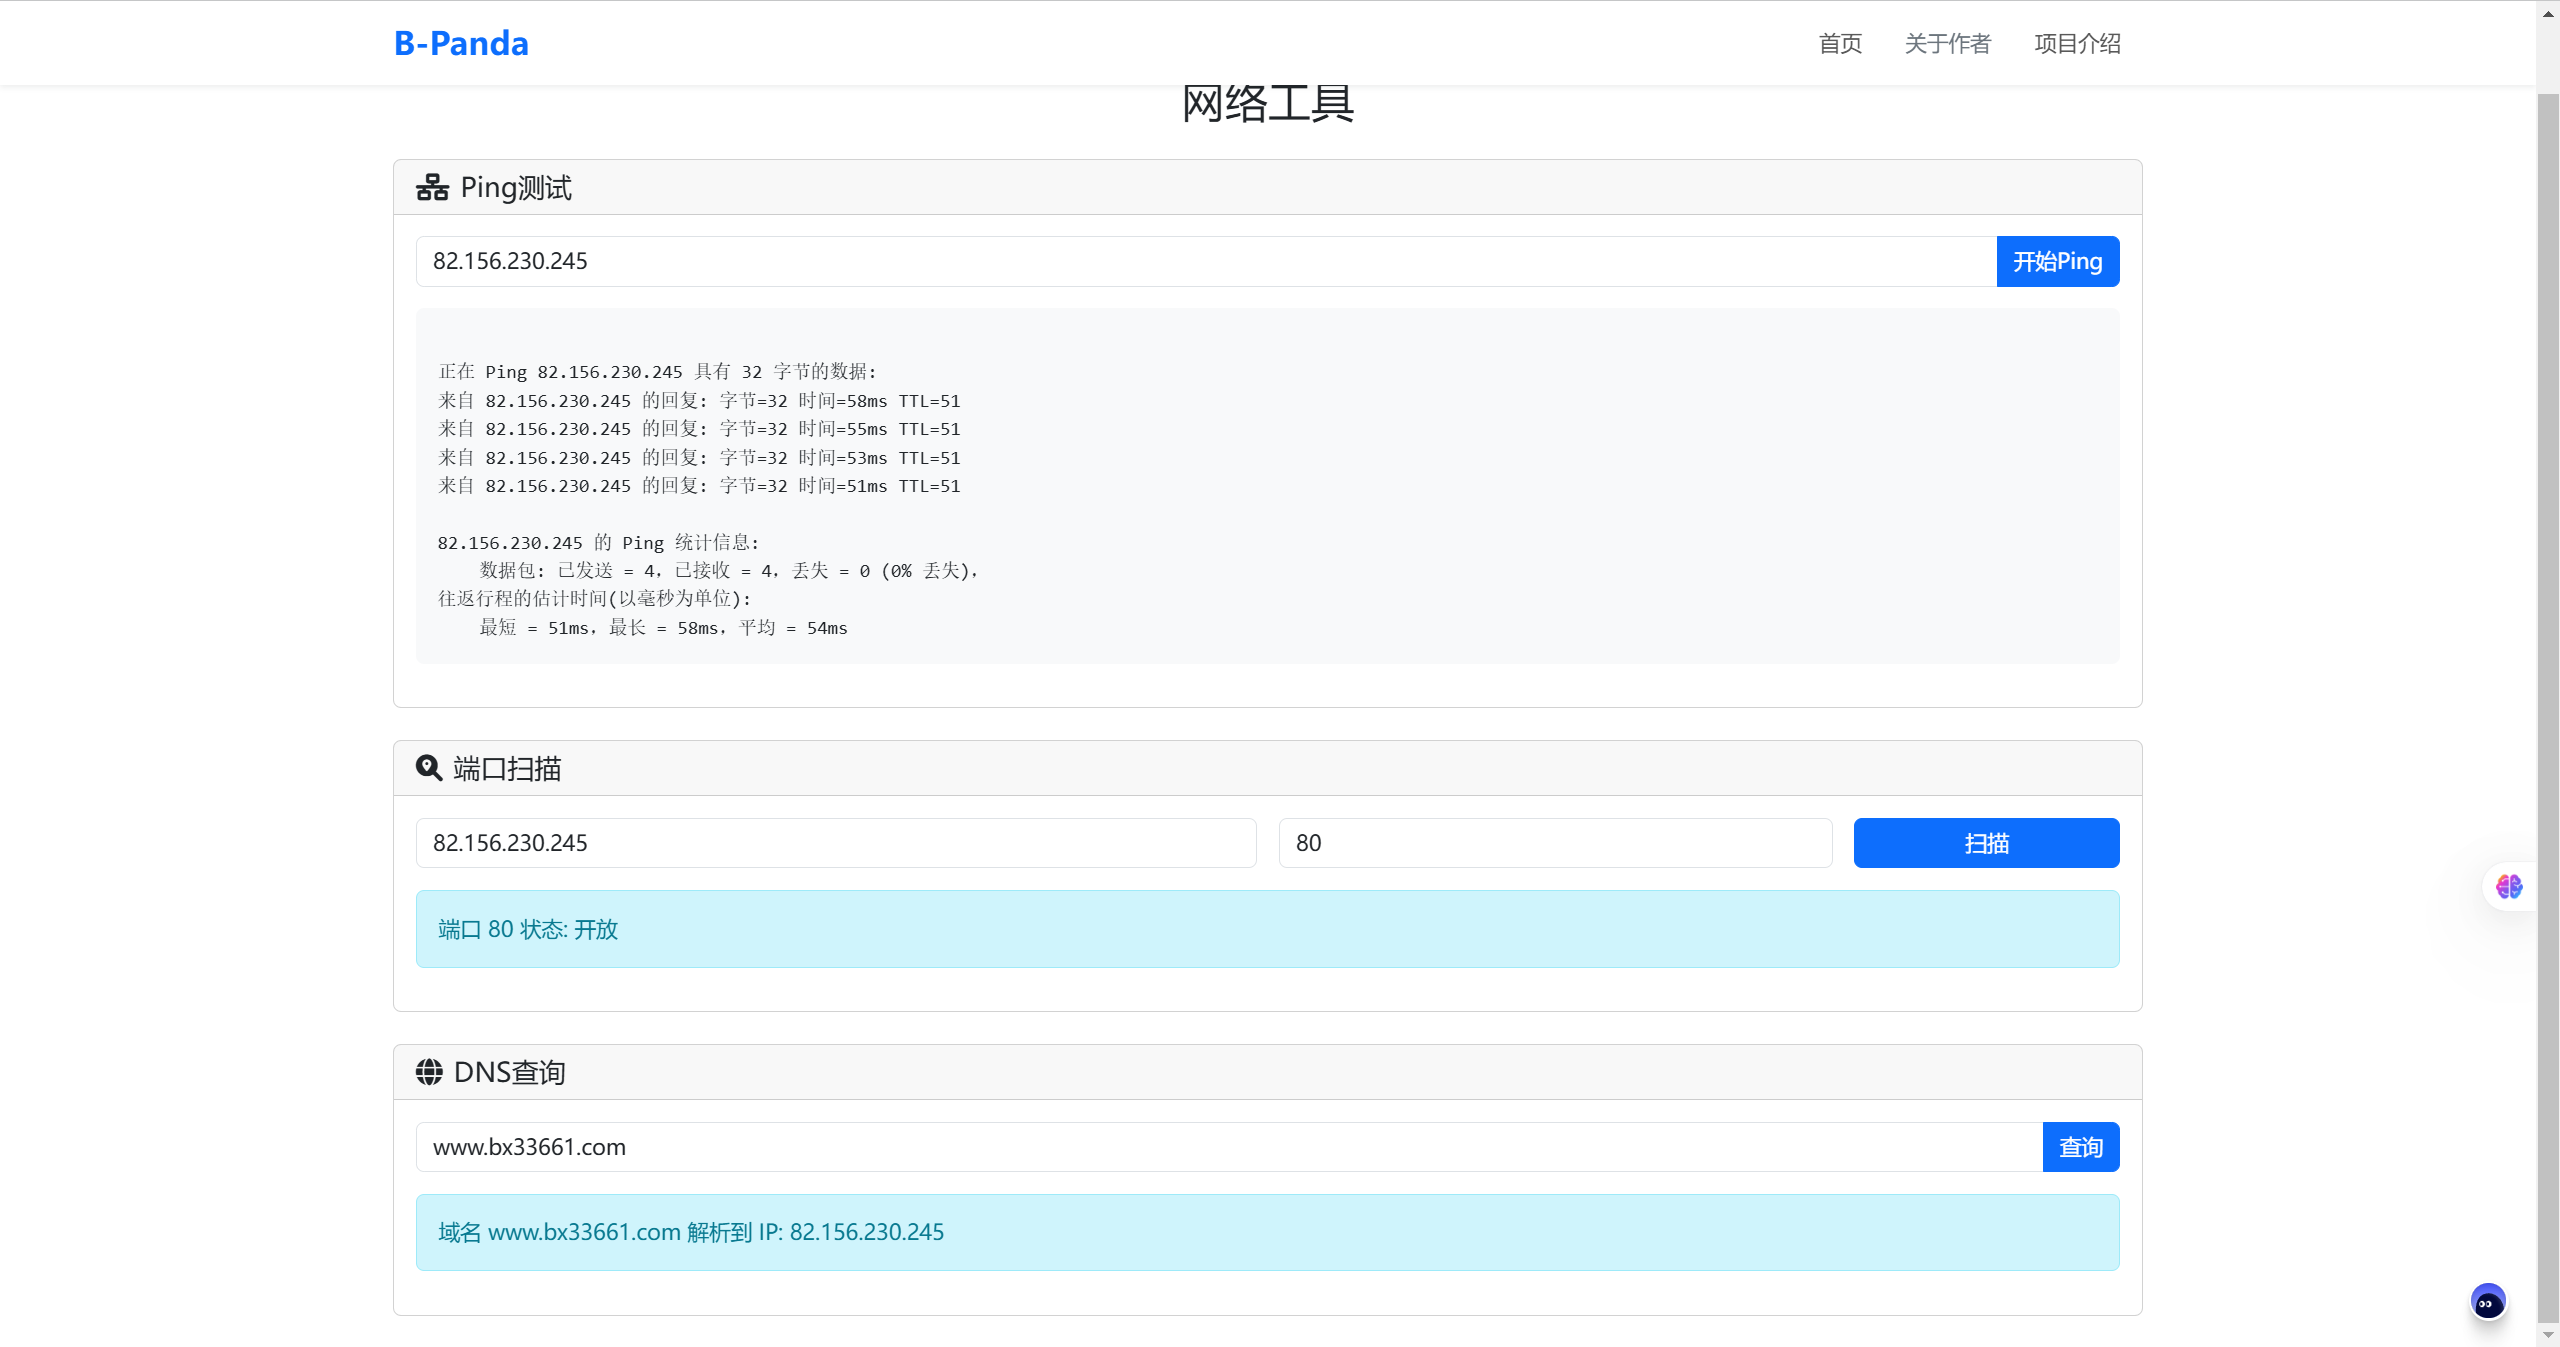Click the scrollbar up arrow
The image size is (2560, 1347).
coord(2548,13)
